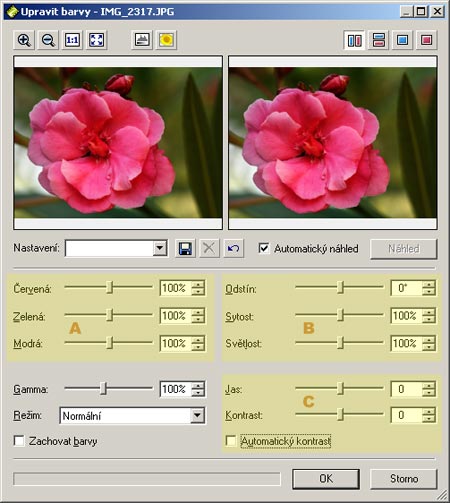Click the Červená slider handle
This screenshot has height=503, width=450.
click(110, 288)
